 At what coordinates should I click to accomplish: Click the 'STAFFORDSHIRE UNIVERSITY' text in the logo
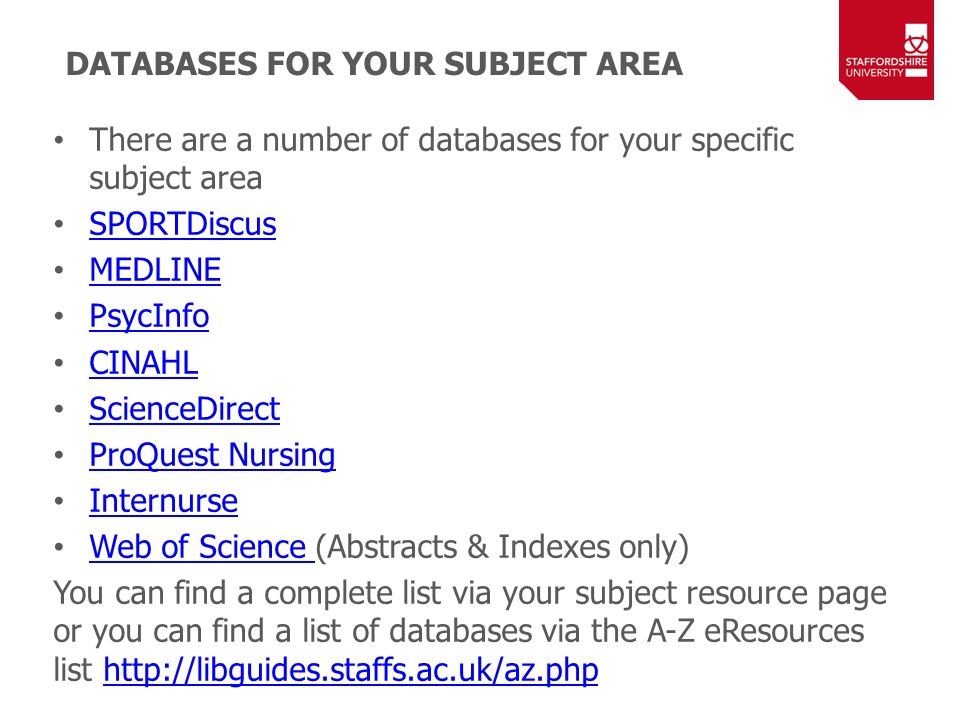click(x=886, y=67)
